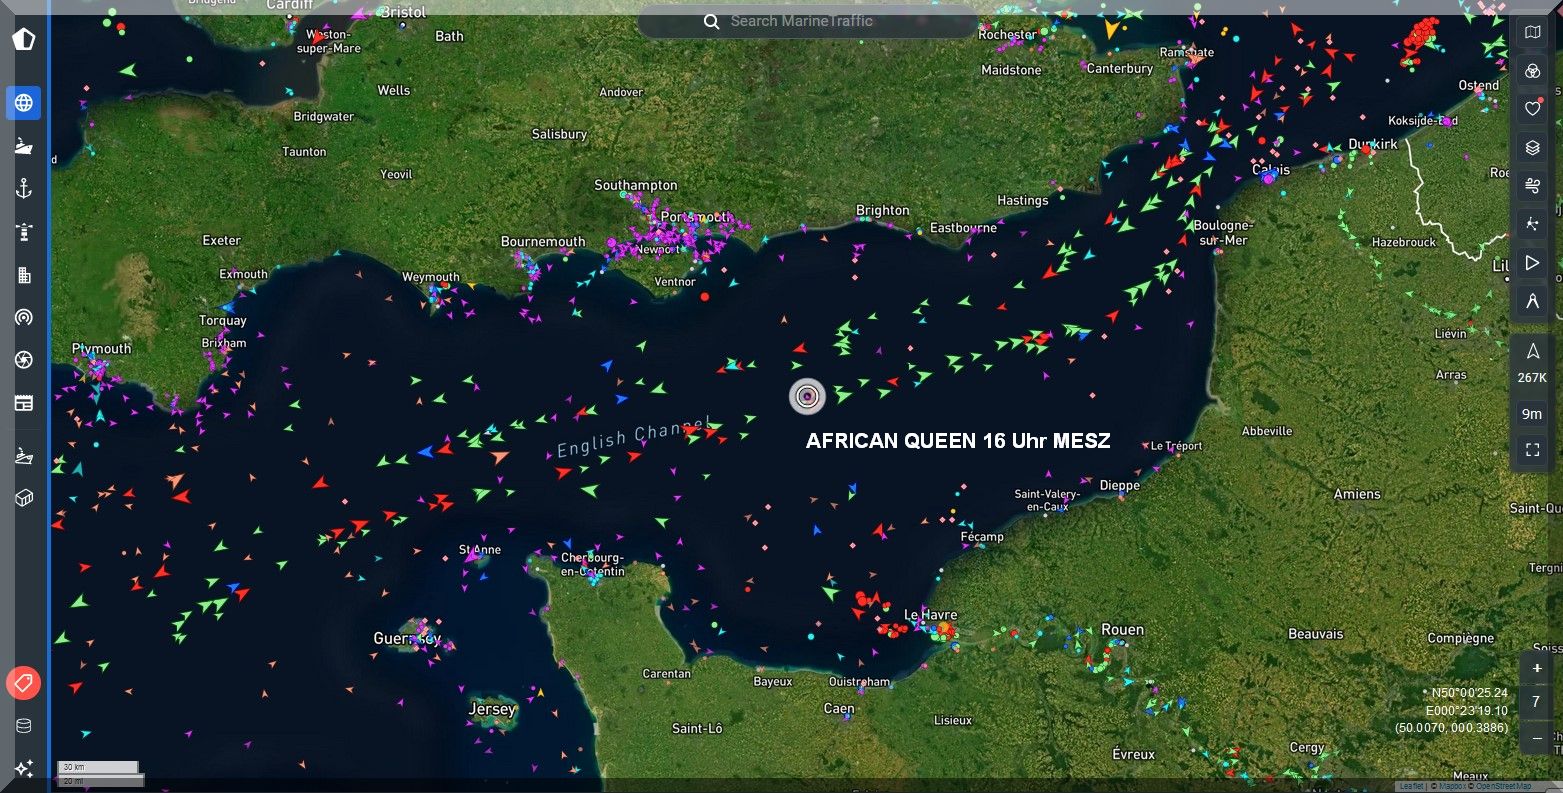This screenshot has width=1563, height=793.
Task: Open the favorites heart icon
Action: coord(1532,108)
